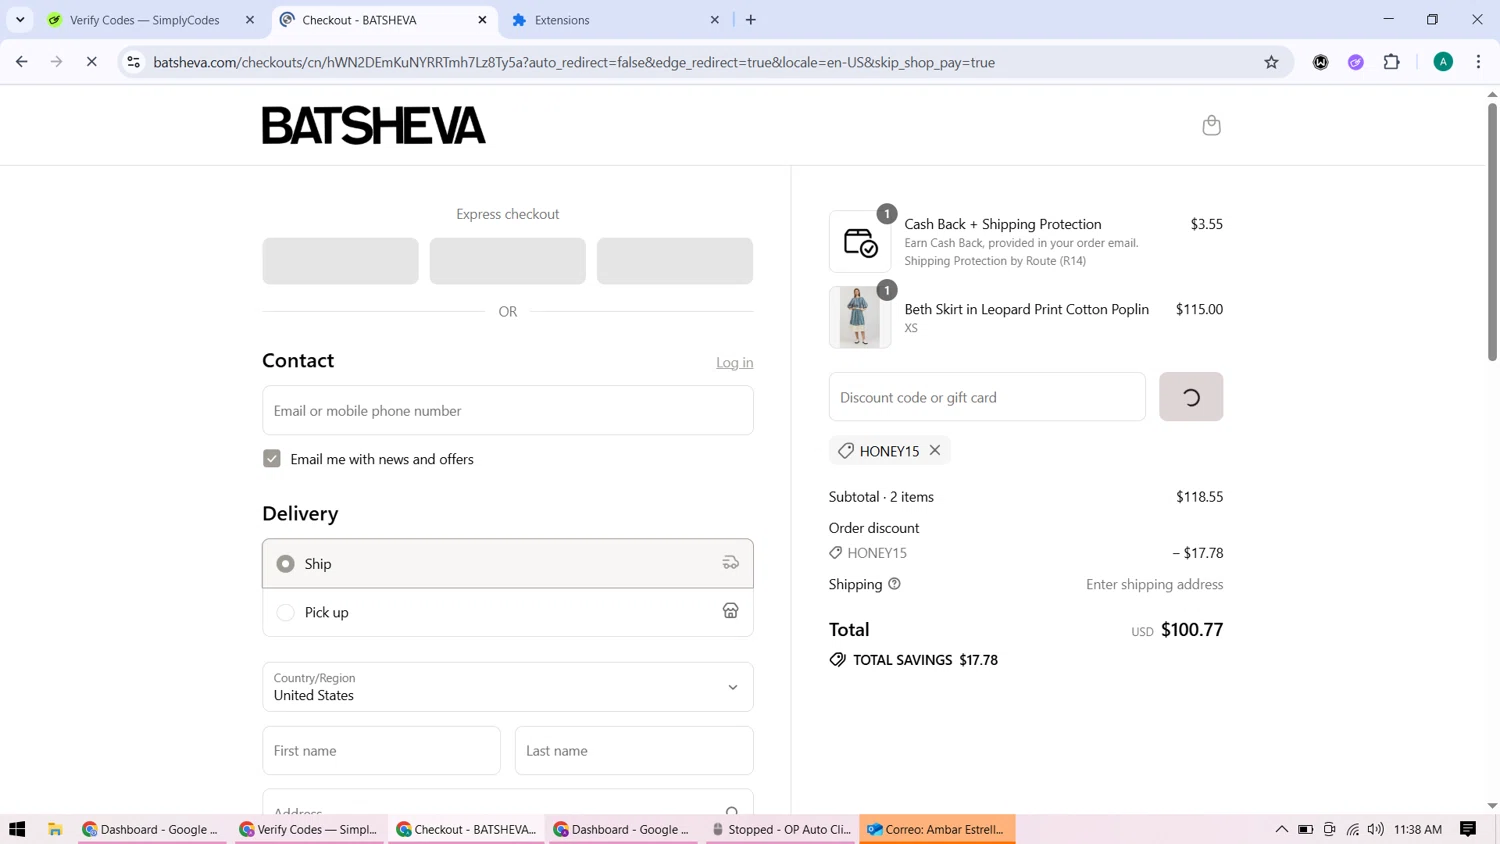The image size is (1500, 844).
Task: Click the 'Enter shipping address' text
Action: tap(1154, 584)
